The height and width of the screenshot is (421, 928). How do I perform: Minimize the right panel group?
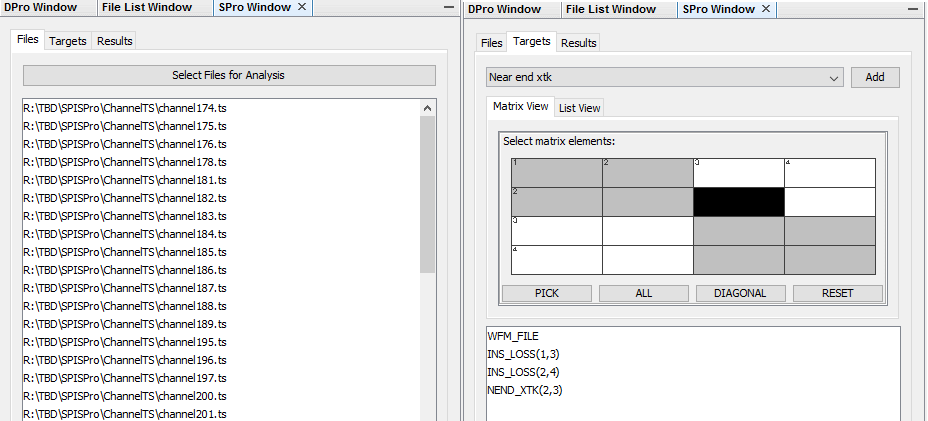pyautogui.click(x=912, y=8)
